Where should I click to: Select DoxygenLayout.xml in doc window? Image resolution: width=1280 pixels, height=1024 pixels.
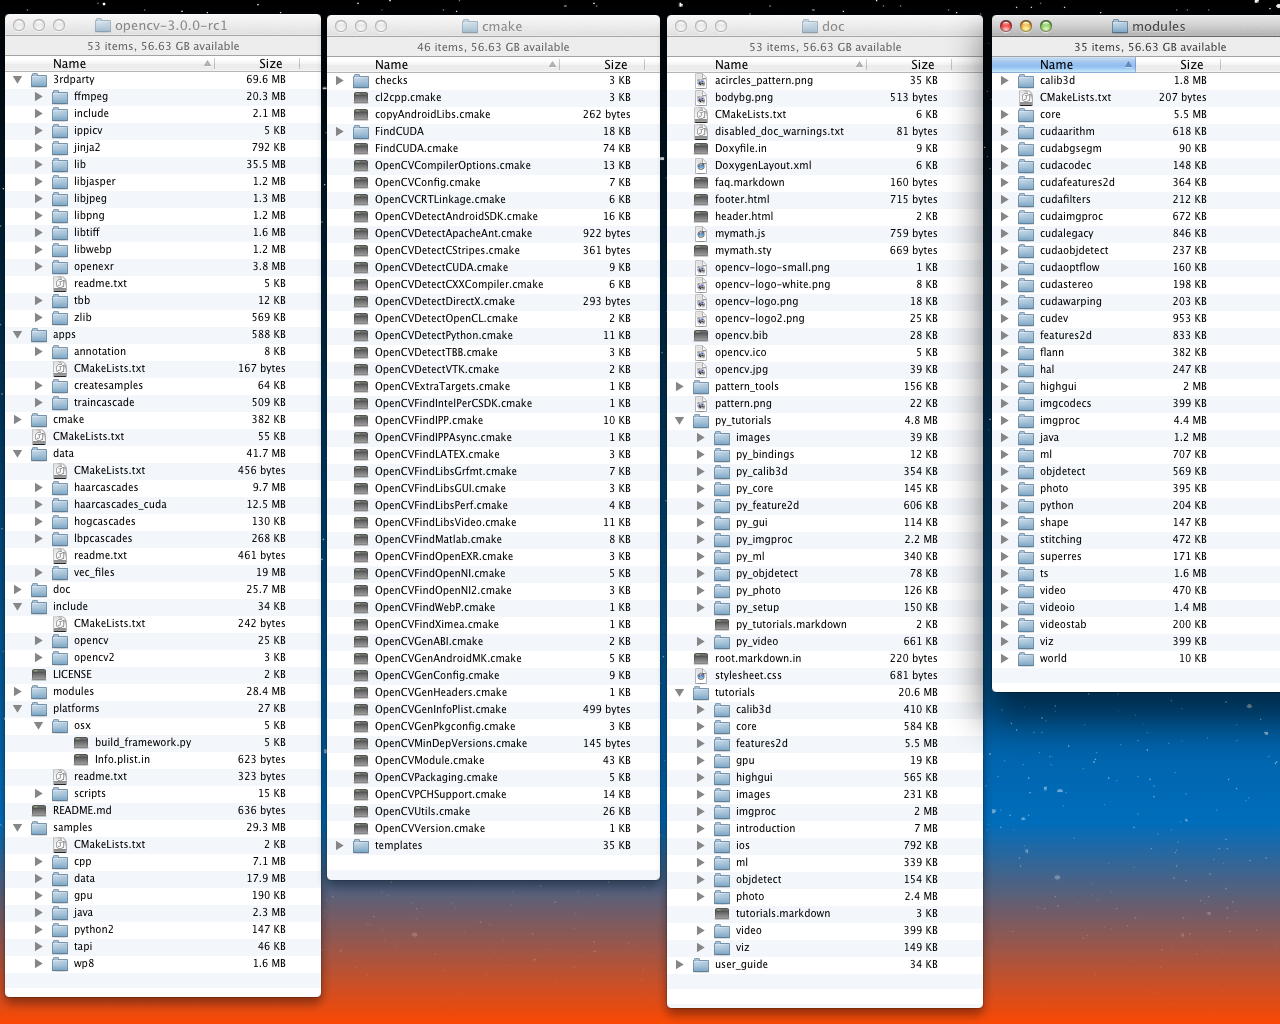(x=763, y=166)
